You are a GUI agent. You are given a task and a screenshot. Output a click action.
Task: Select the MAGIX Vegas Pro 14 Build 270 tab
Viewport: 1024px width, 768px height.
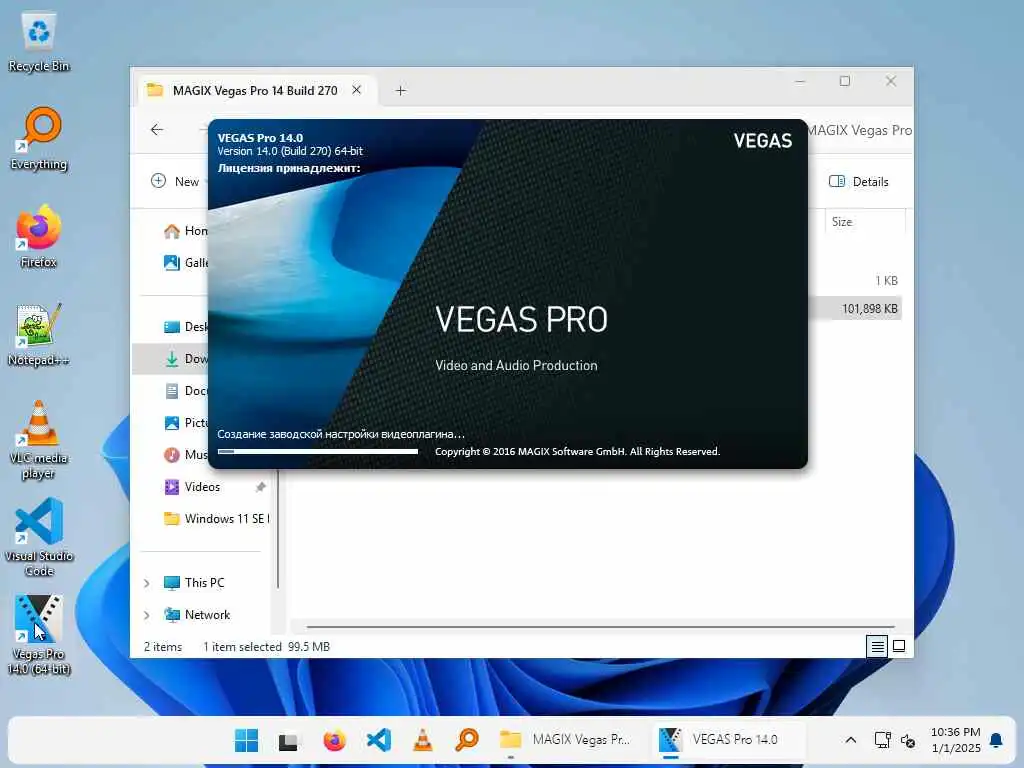pyautogui.click(x=256, y=91)
